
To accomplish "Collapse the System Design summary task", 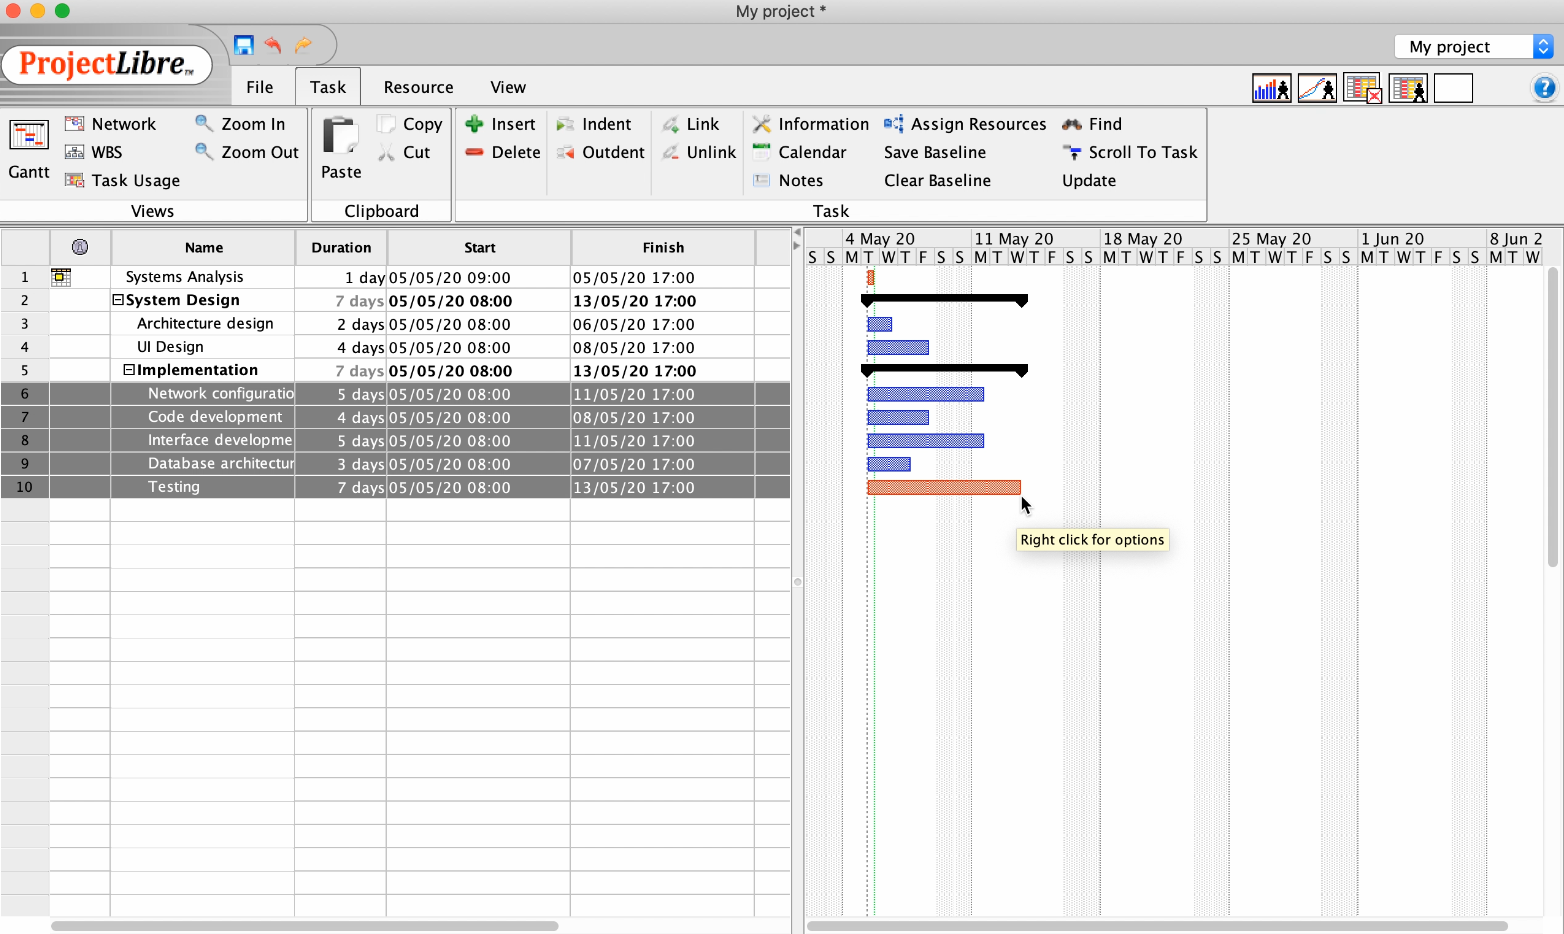I will coord(118,300).
